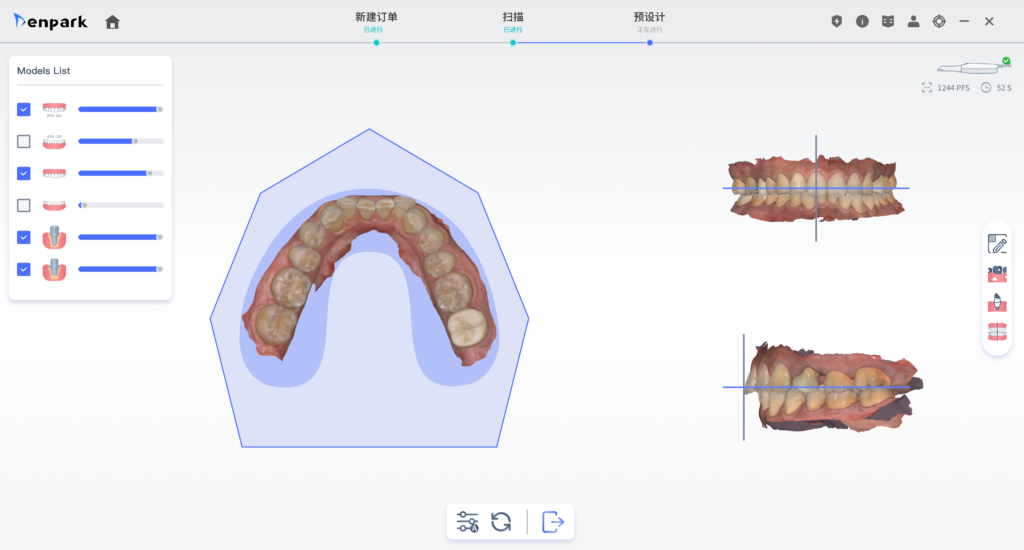Activate the bite midline alignment tool
The image size is (1024, 550).
pyautogui.click(x=997, y=332)
